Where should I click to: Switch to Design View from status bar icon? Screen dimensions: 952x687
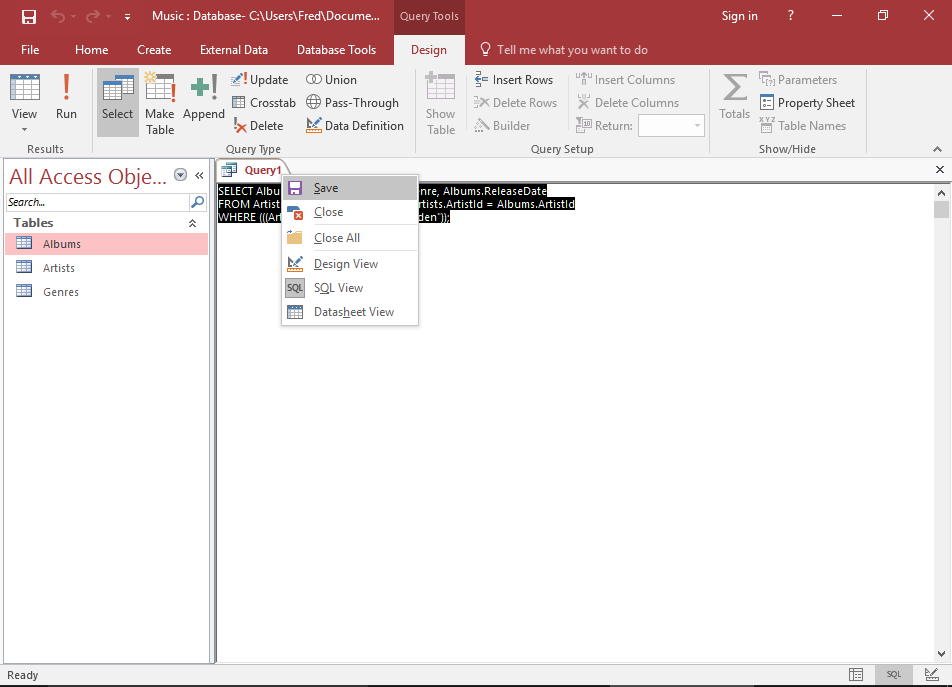pos(931,674)
